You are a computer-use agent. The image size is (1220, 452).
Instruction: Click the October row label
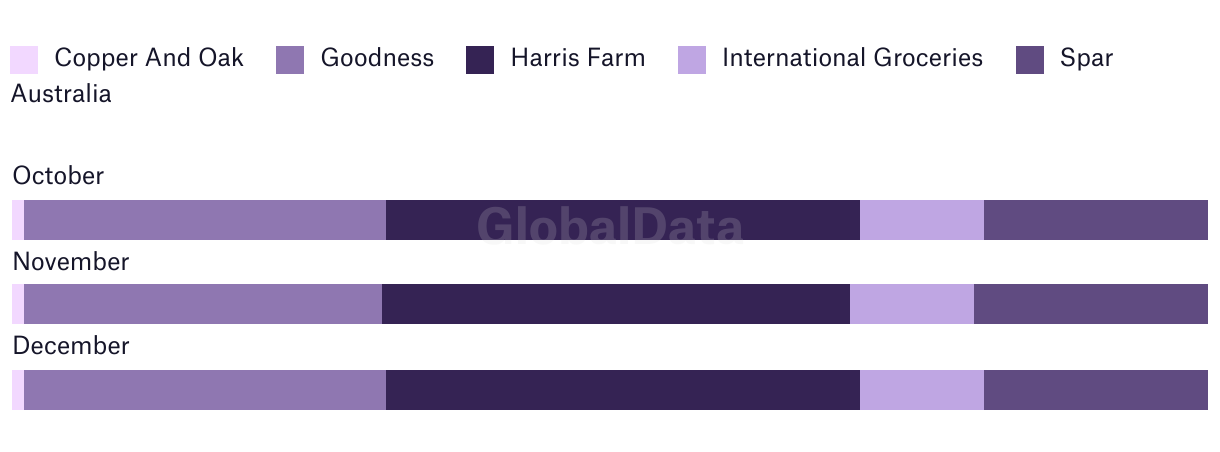coord(58,176)
